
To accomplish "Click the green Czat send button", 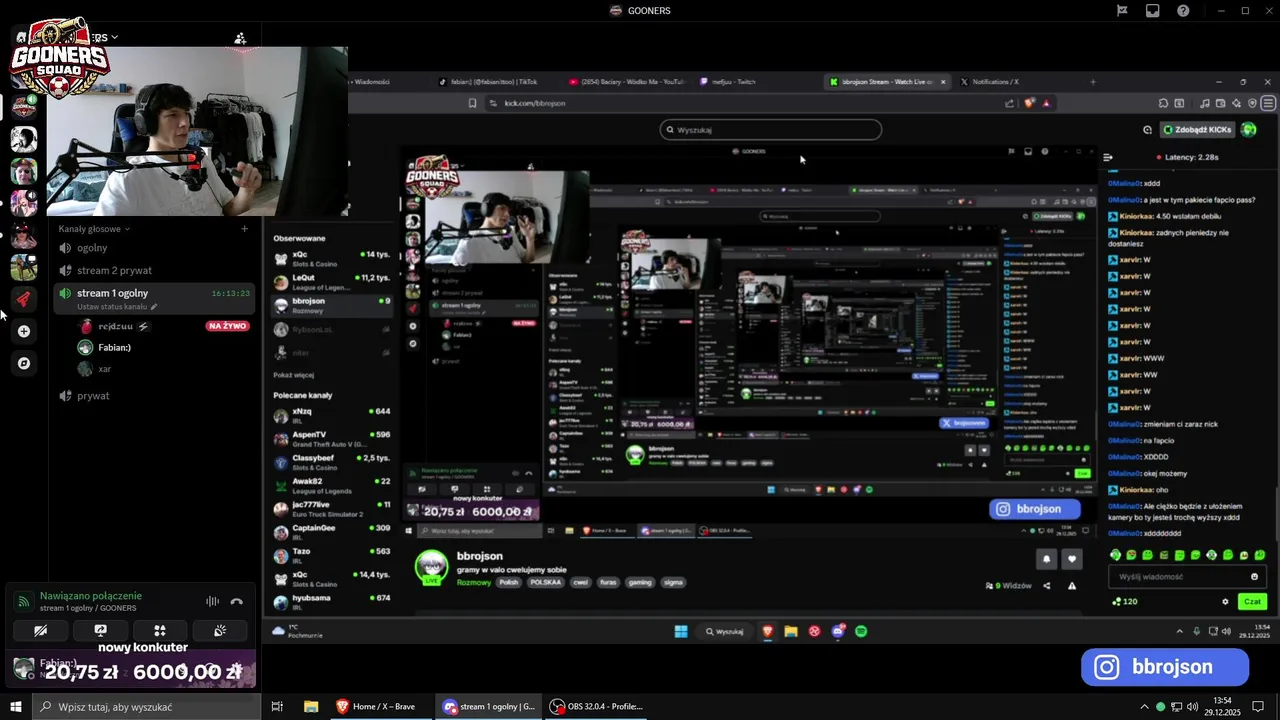I will click(x=1252, y=602).
